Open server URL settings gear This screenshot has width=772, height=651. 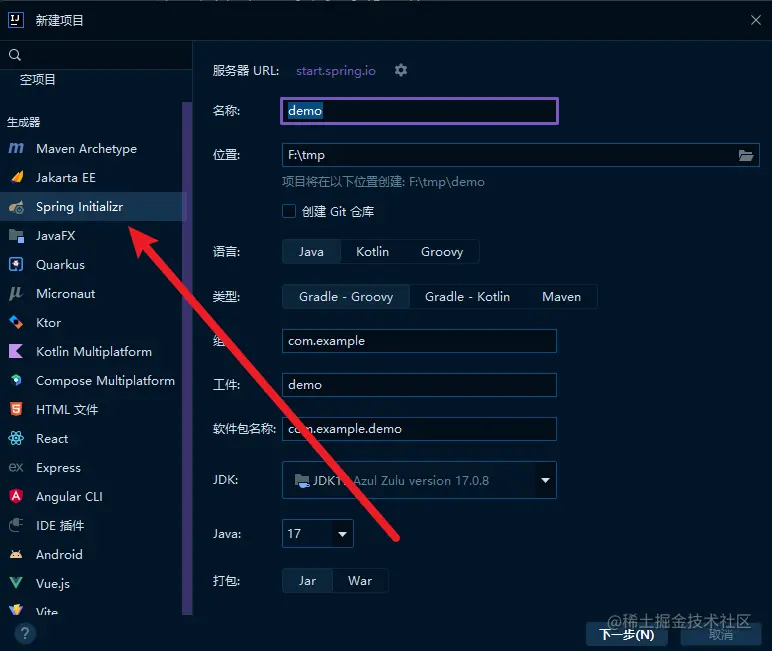[401, 70]
